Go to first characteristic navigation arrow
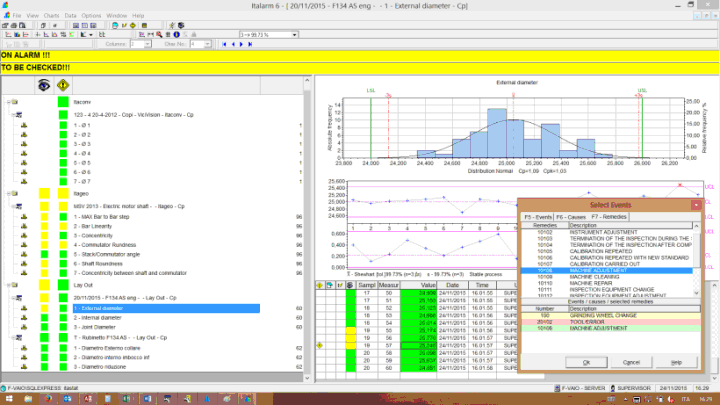The image size is (720, 405). click(x=224, y=44)
